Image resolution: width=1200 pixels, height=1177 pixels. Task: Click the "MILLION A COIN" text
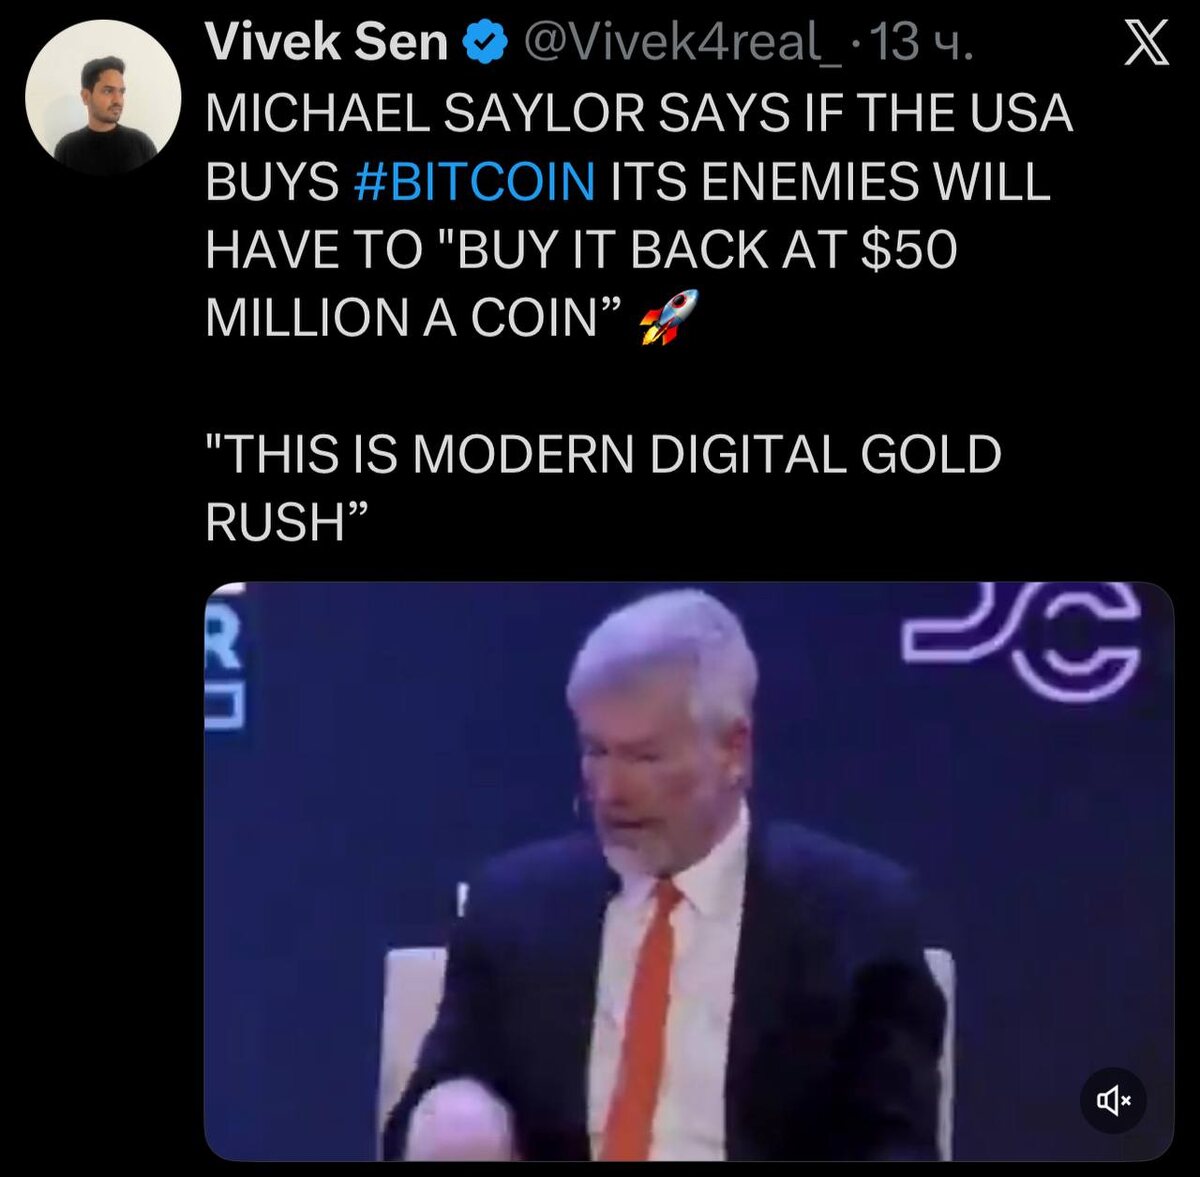(408, 318)
